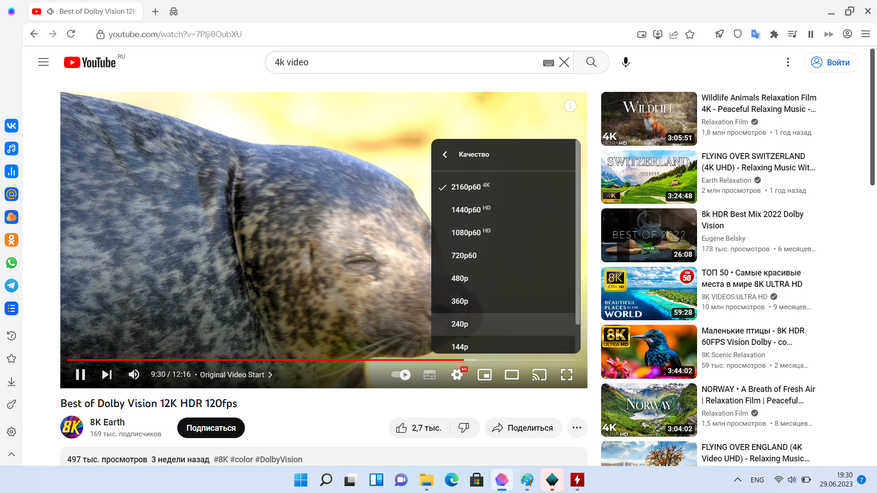This screenshot has height=493, width=877.
Task: Go back from Quality menu
Action: 445,155
